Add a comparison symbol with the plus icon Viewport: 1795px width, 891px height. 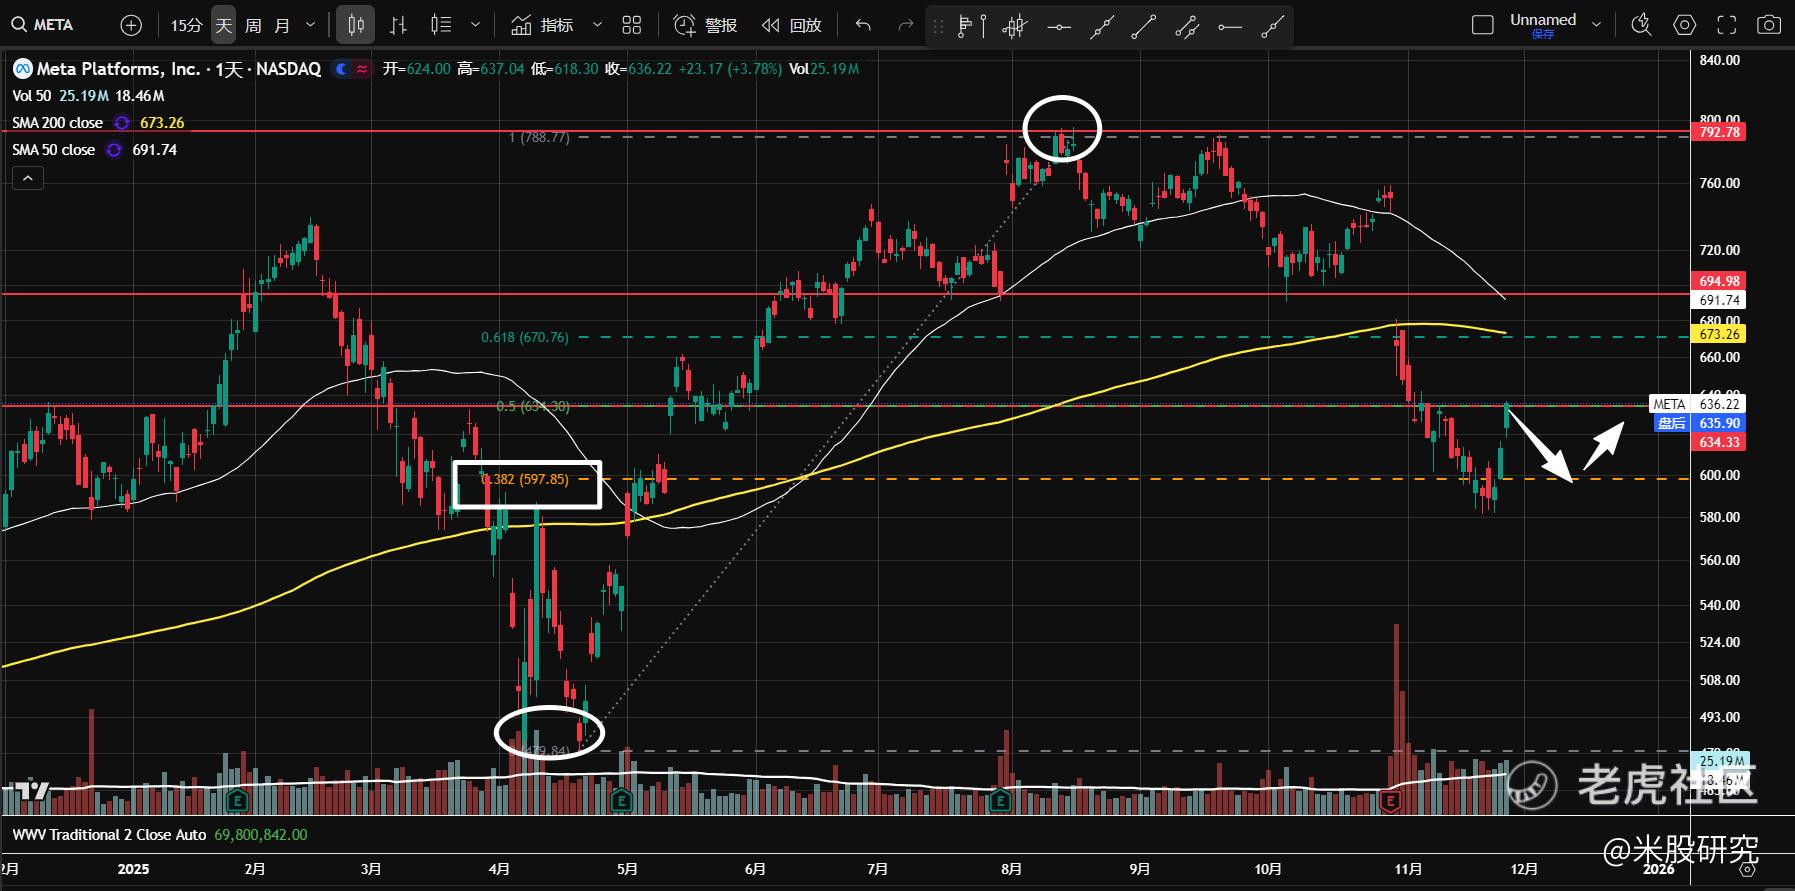[131, 25]
